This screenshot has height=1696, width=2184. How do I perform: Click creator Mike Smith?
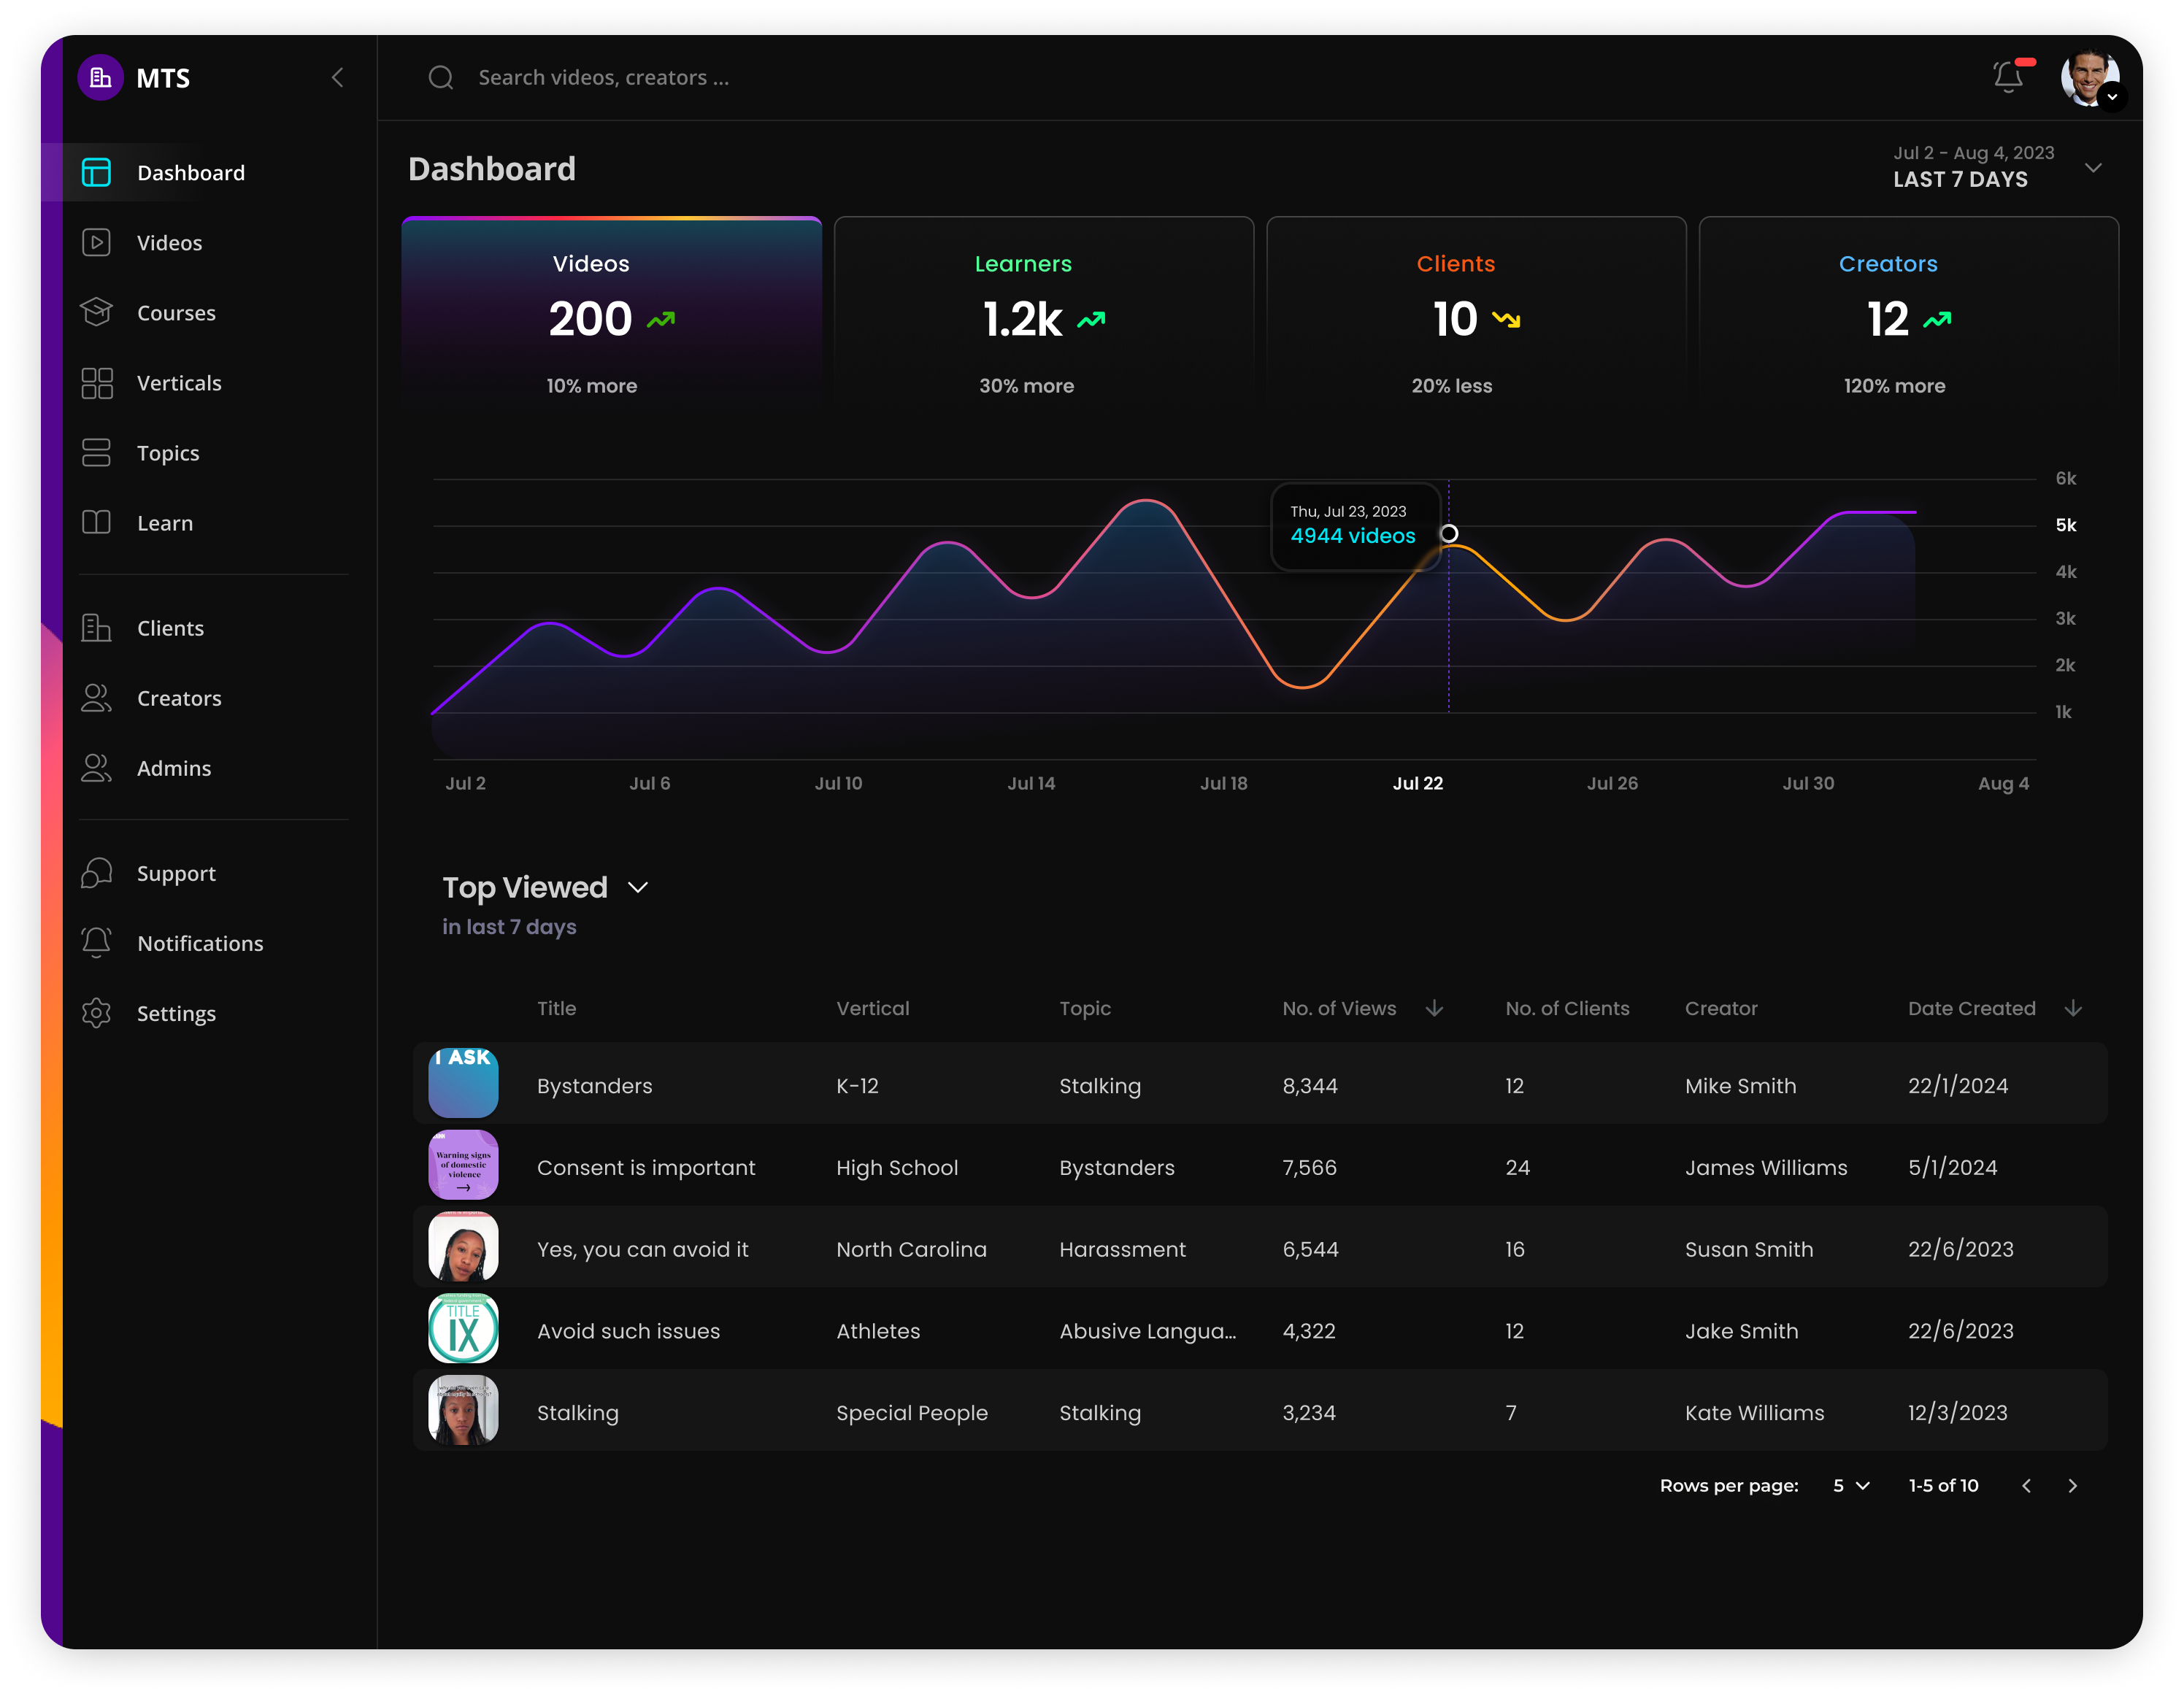(1741, 1086)
